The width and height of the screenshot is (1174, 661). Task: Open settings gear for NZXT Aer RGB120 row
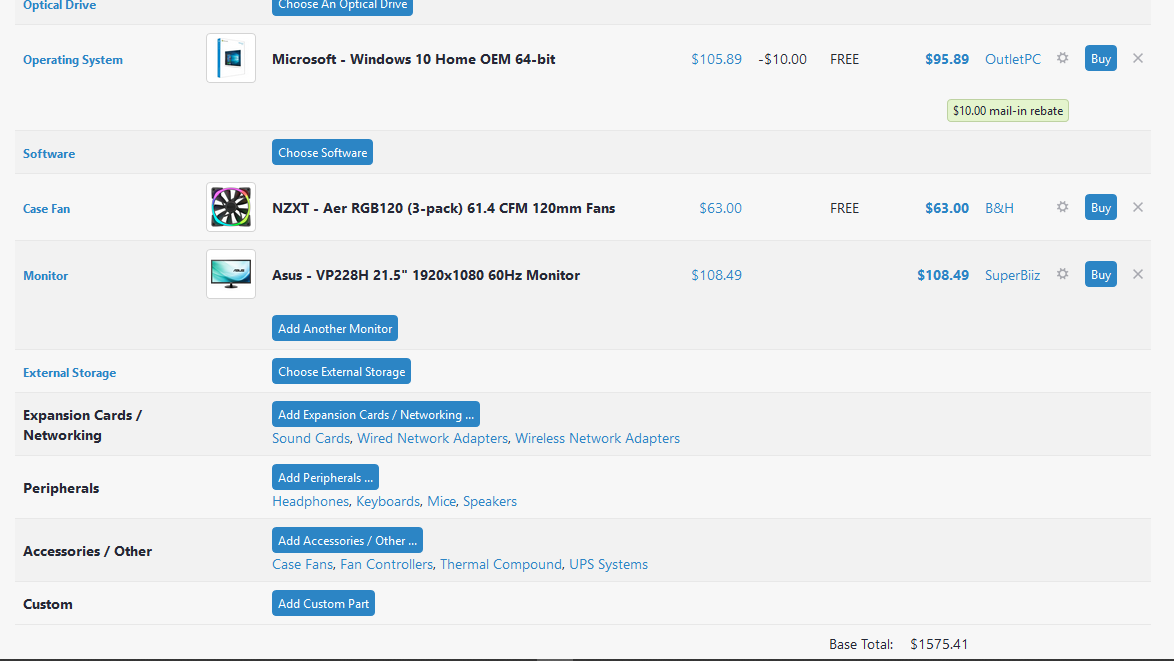coord(1062,207)
